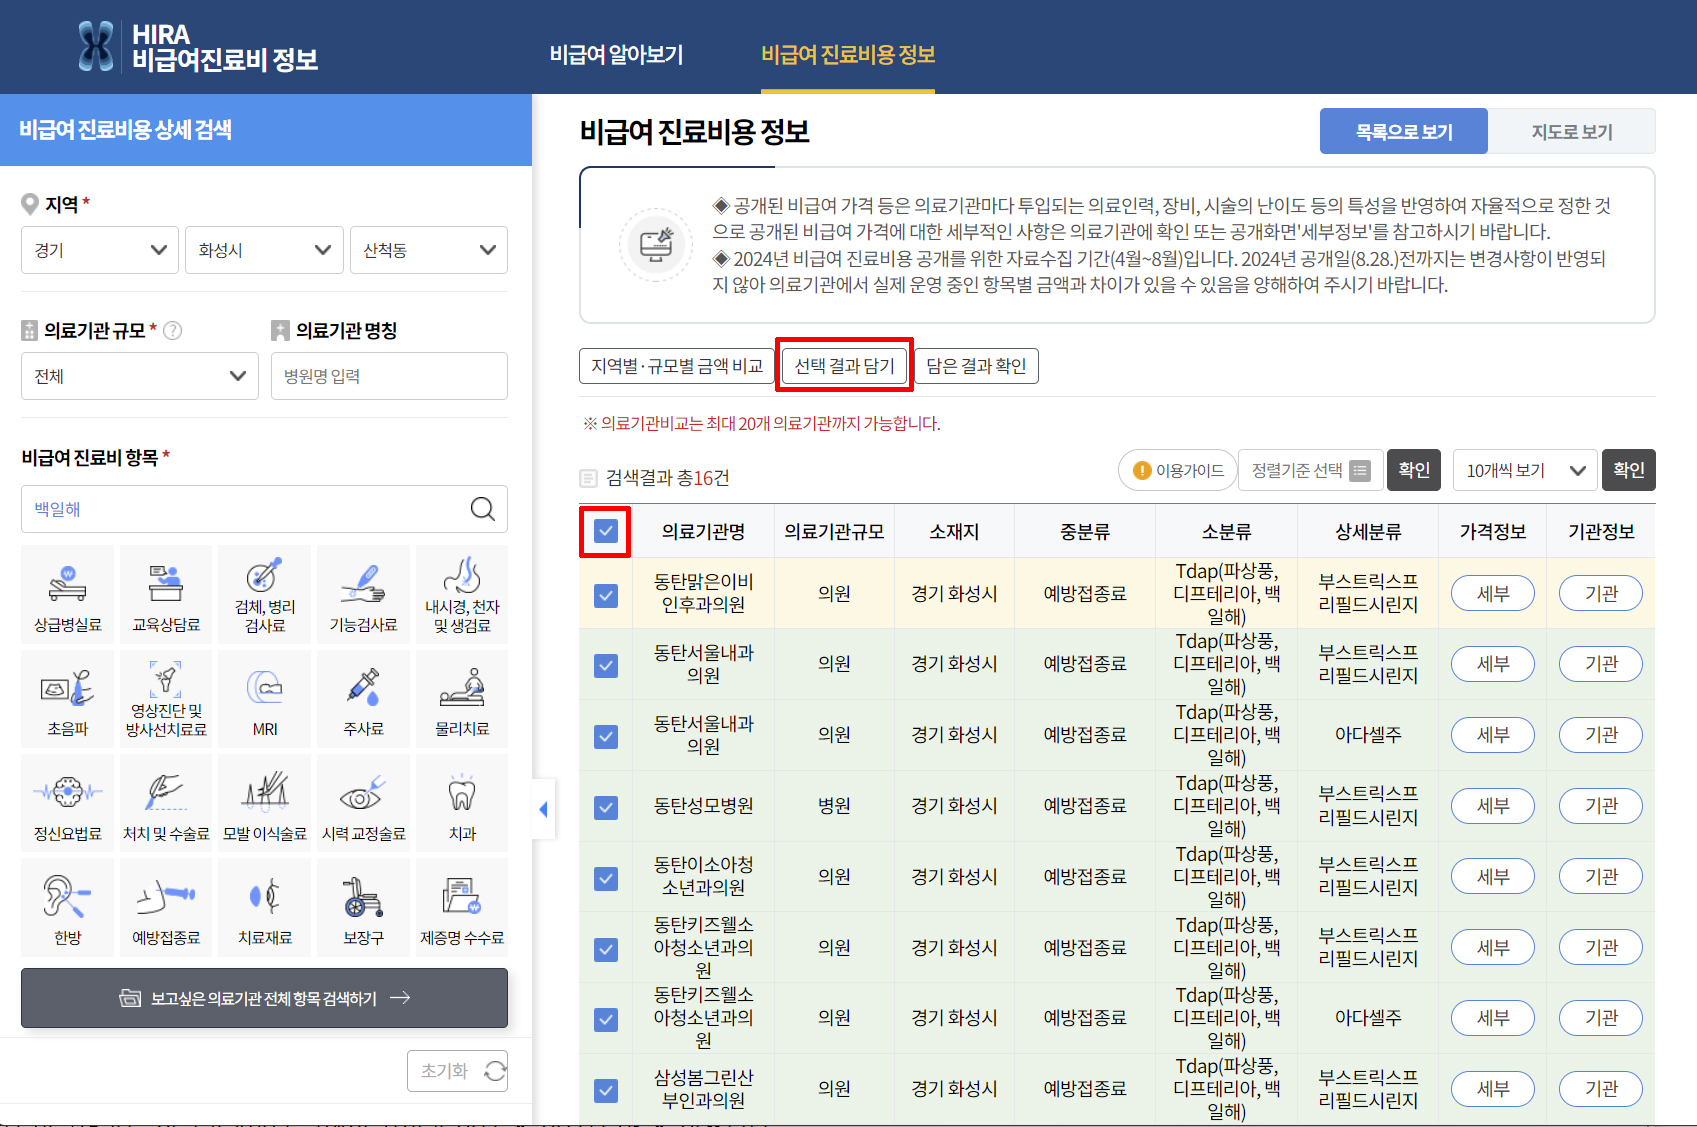The height and width of the screenshot is (1127, 1697).
Task: Expand the 의료기관 규모 dropdown
Action: pyautogui.click(x=139, y=376)
